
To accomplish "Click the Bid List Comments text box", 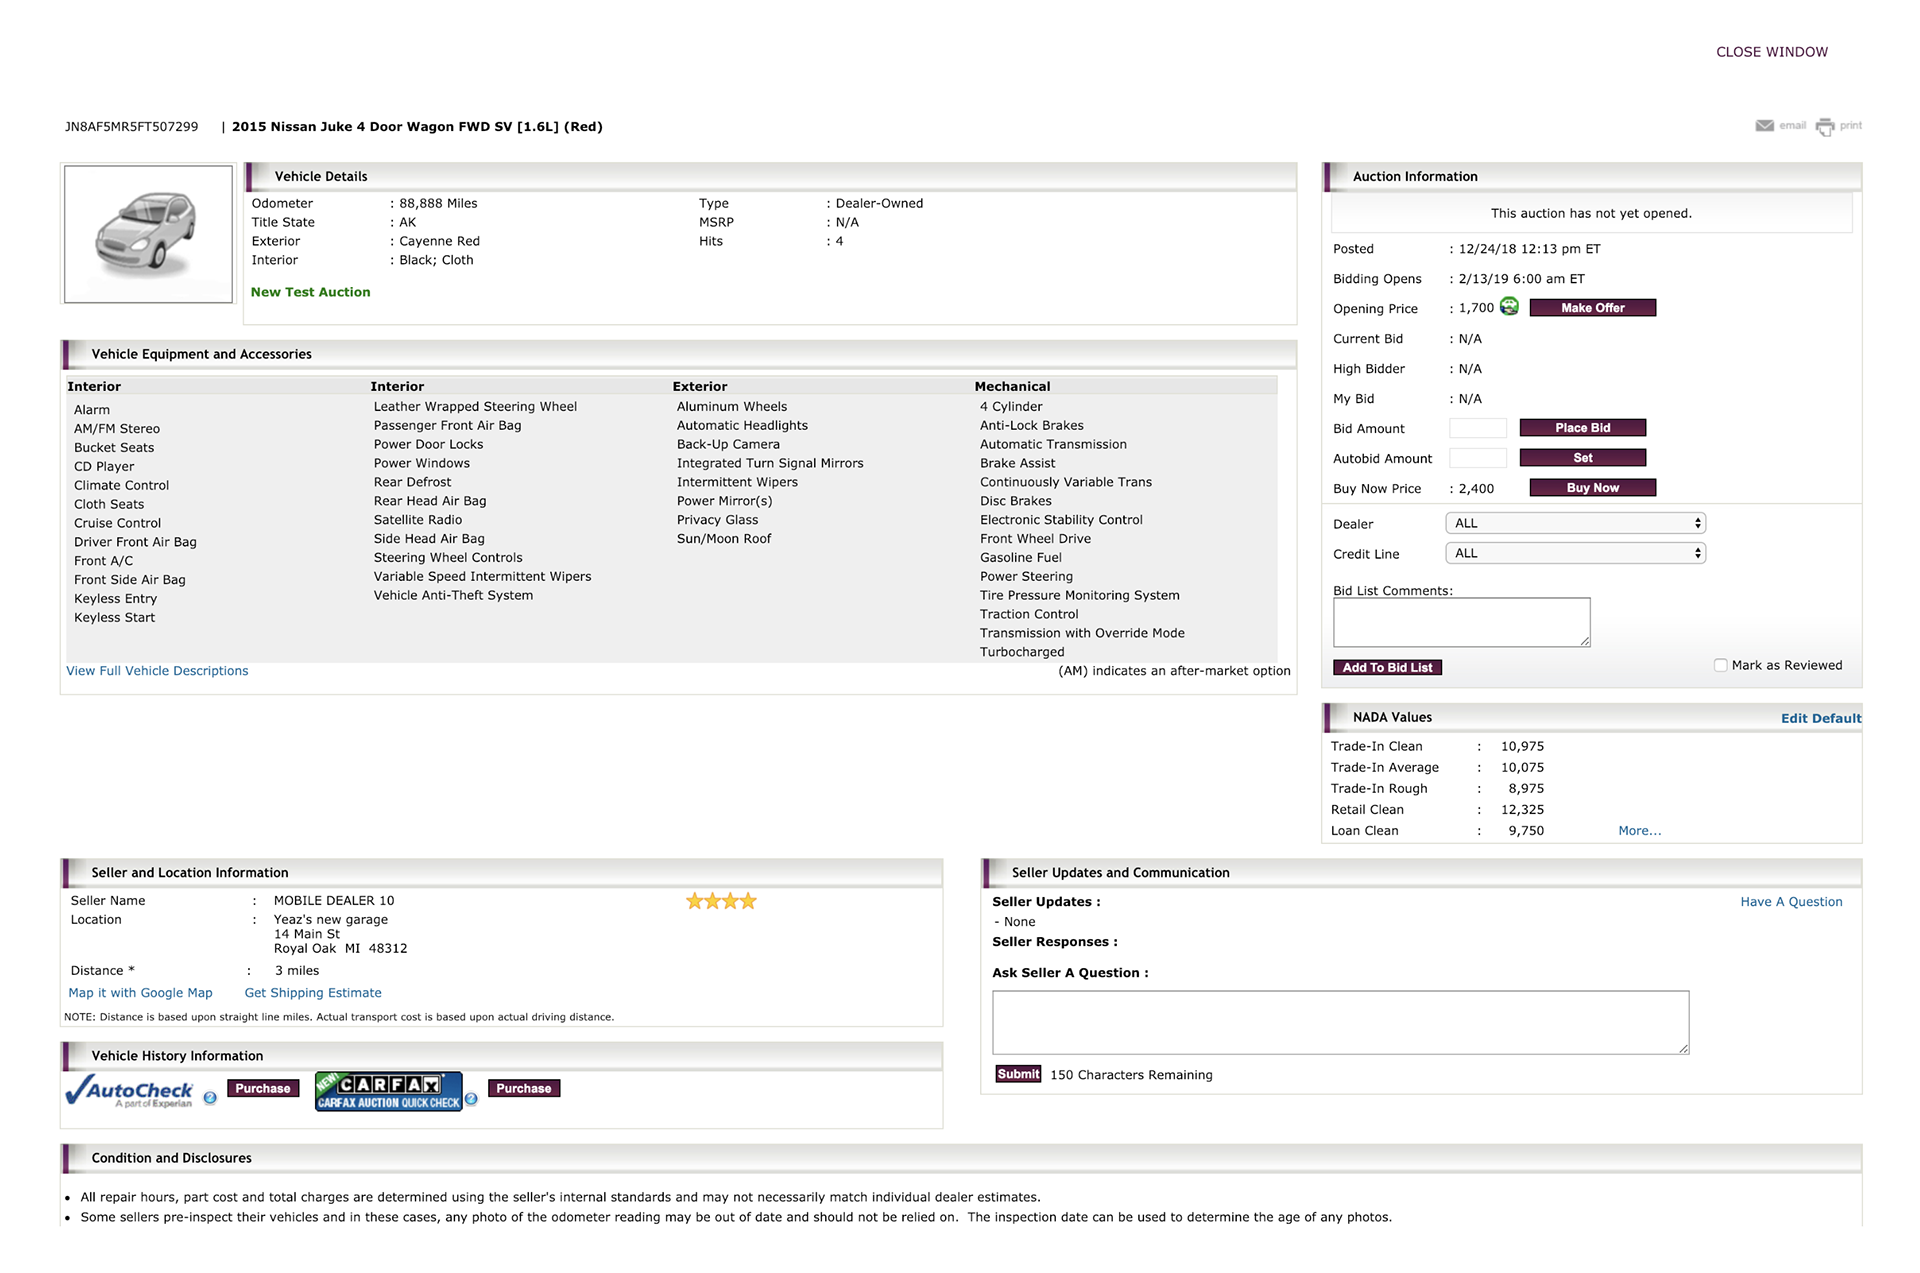I will (x=1461, y=623).
